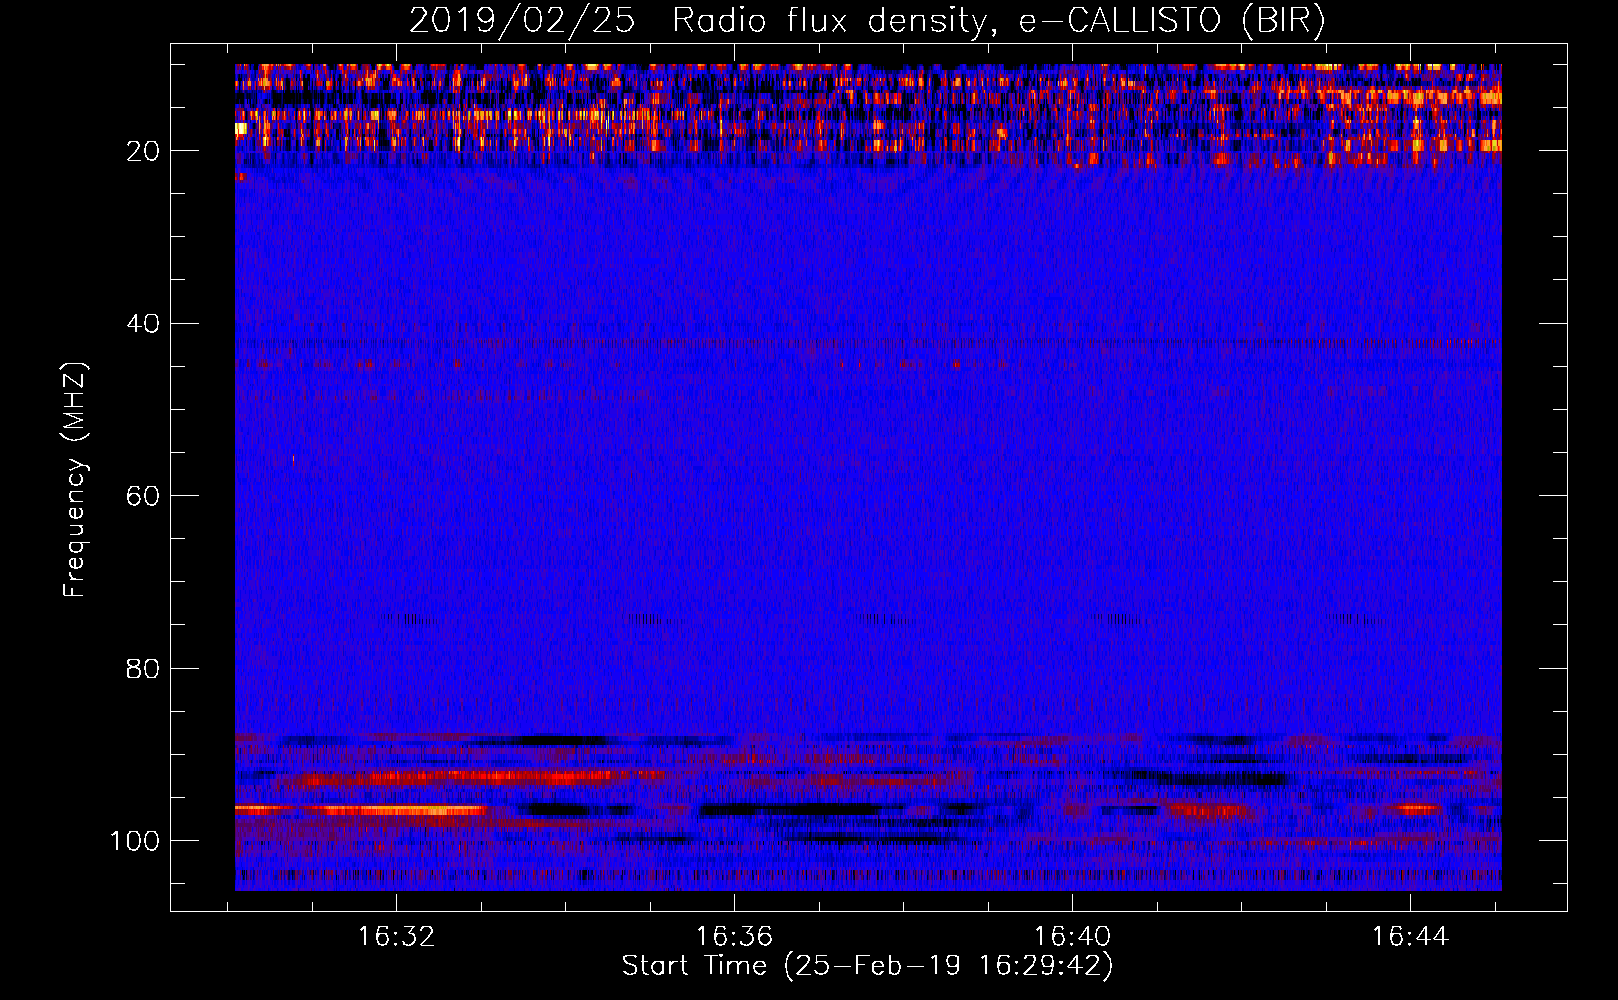Click the 16:32 time tick label
Image resolution: width=1618 pixels, height=1000 pixels.
coord(396,937)
